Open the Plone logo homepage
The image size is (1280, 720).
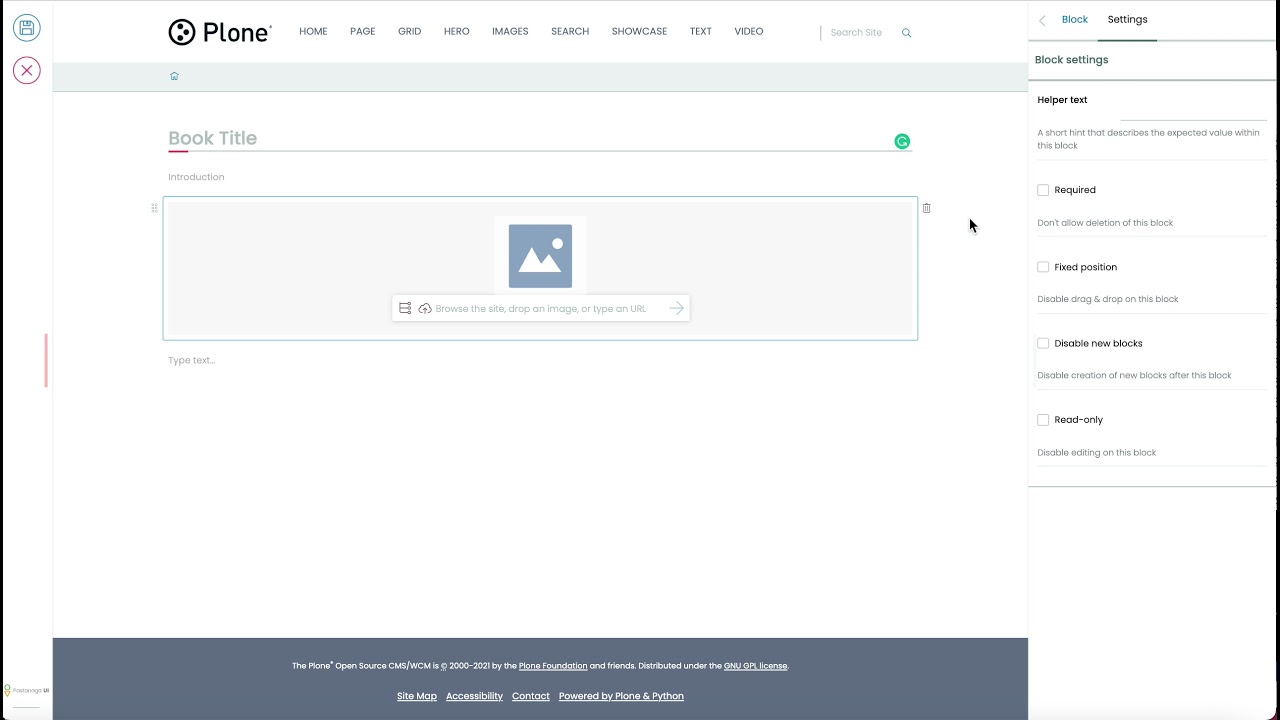tap(220, 32)
